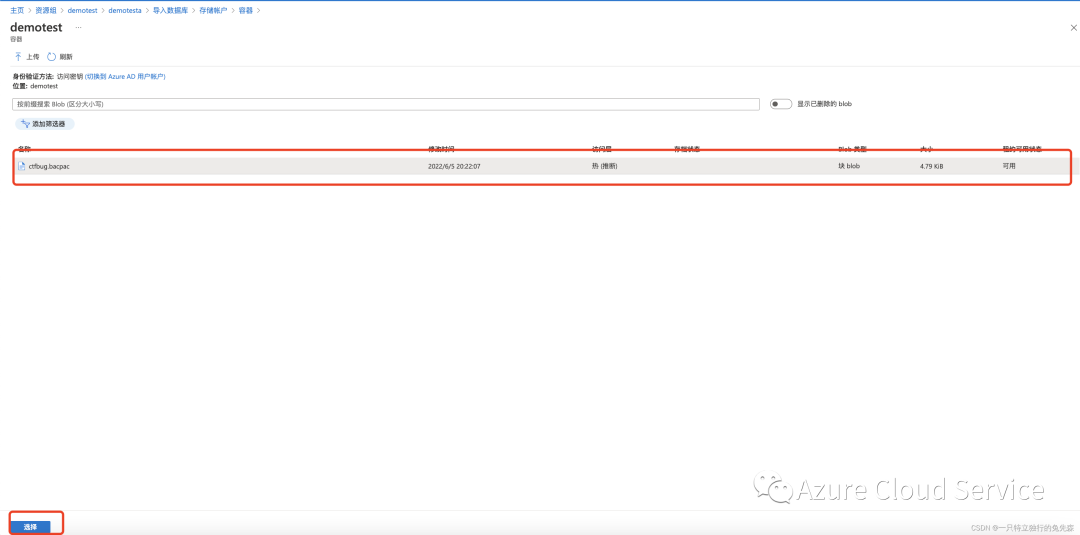The image size is (1080, 535).
Task: Click the file icon beside ctfbug.bacpac
Action: tap(21, 166)
